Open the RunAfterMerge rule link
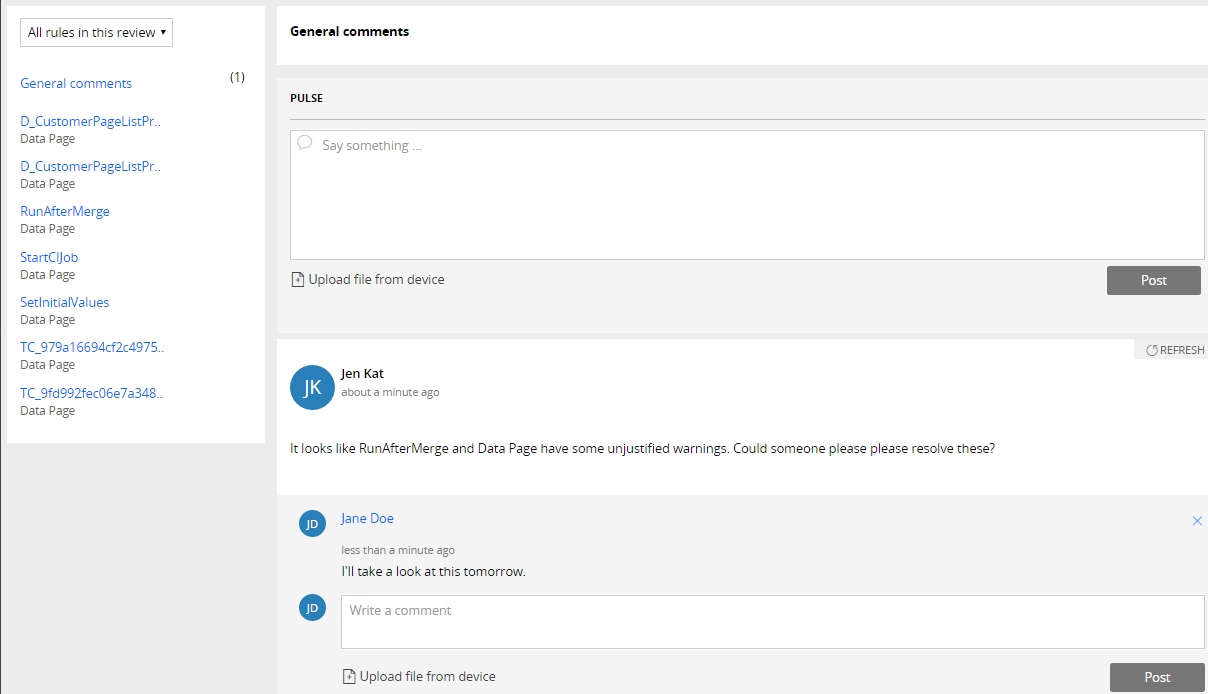The width and height of the screenshot is (1208, 694). pyautogui.click(x=65, y=211)
